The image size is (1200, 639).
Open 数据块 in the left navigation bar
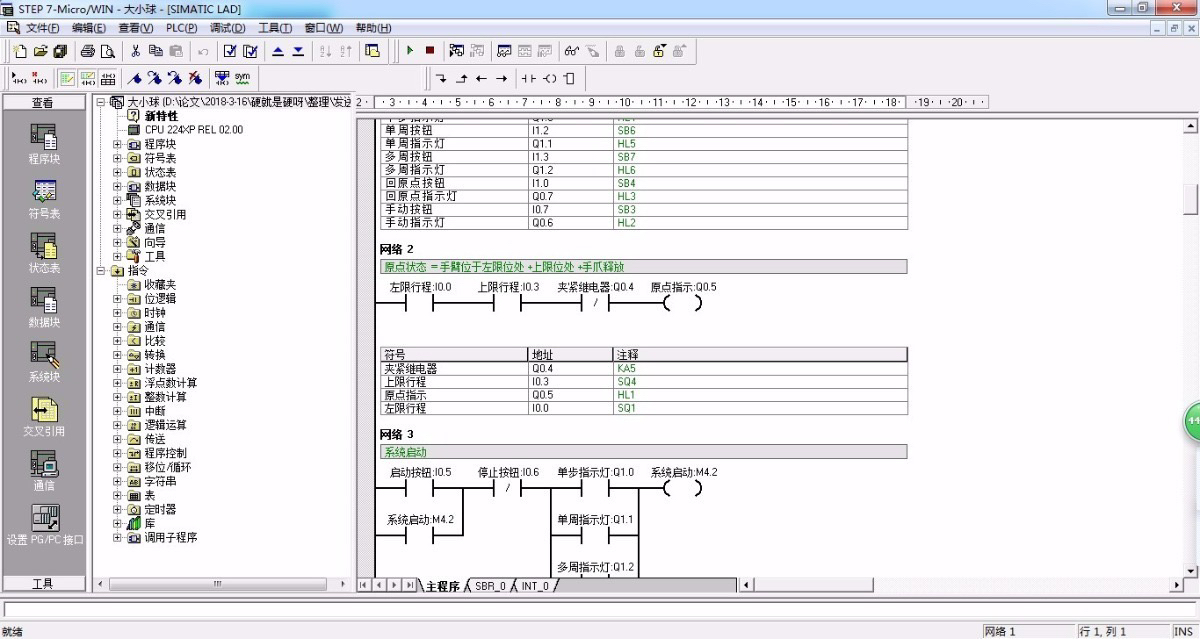(x=44, y=308)
